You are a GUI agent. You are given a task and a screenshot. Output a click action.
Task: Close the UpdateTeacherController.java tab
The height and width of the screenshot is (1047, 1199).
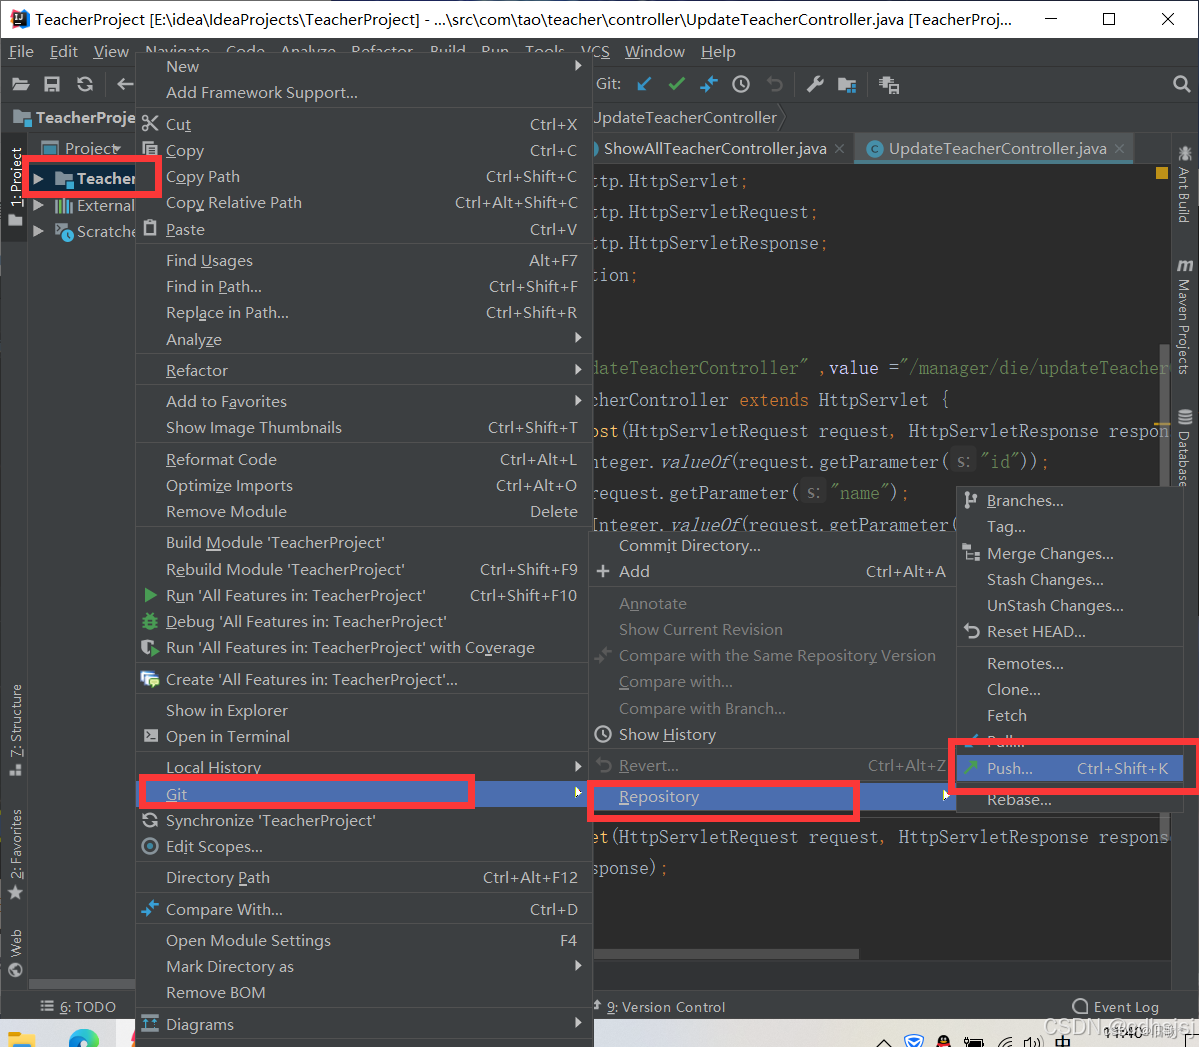tap(1119, 148)
